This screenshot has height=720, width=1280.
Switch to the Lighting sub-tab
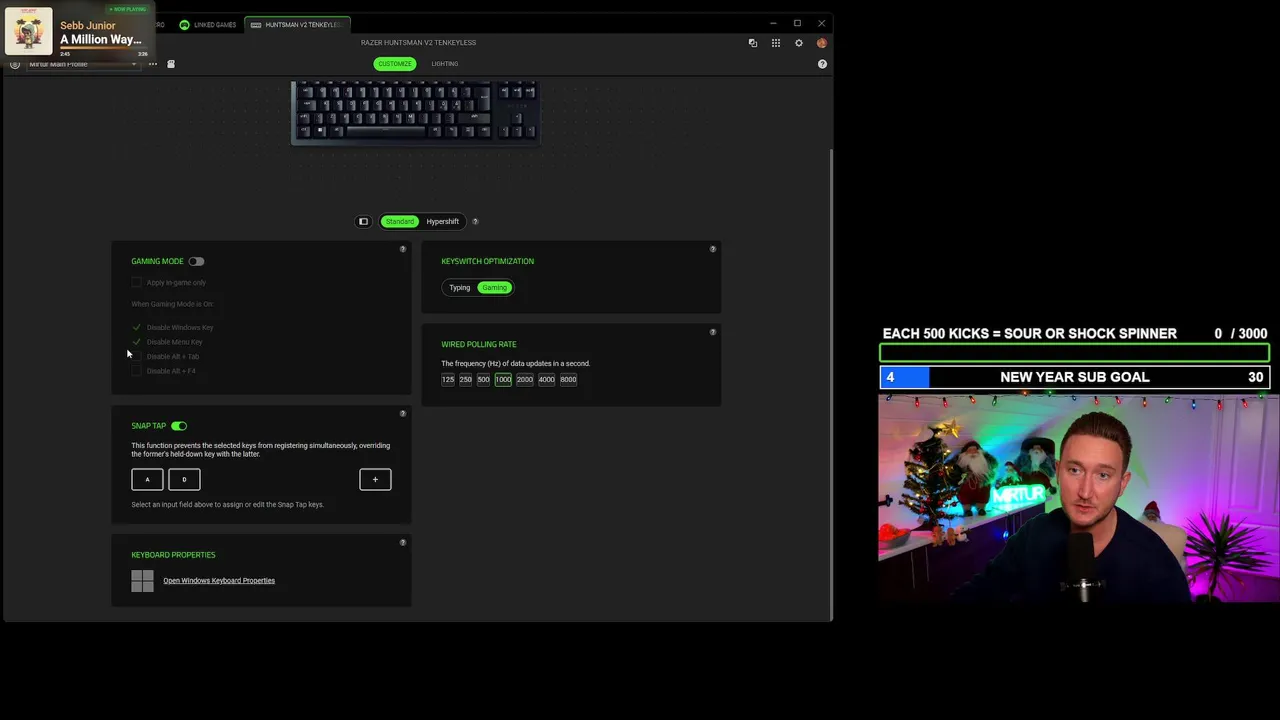pos(445,64)
